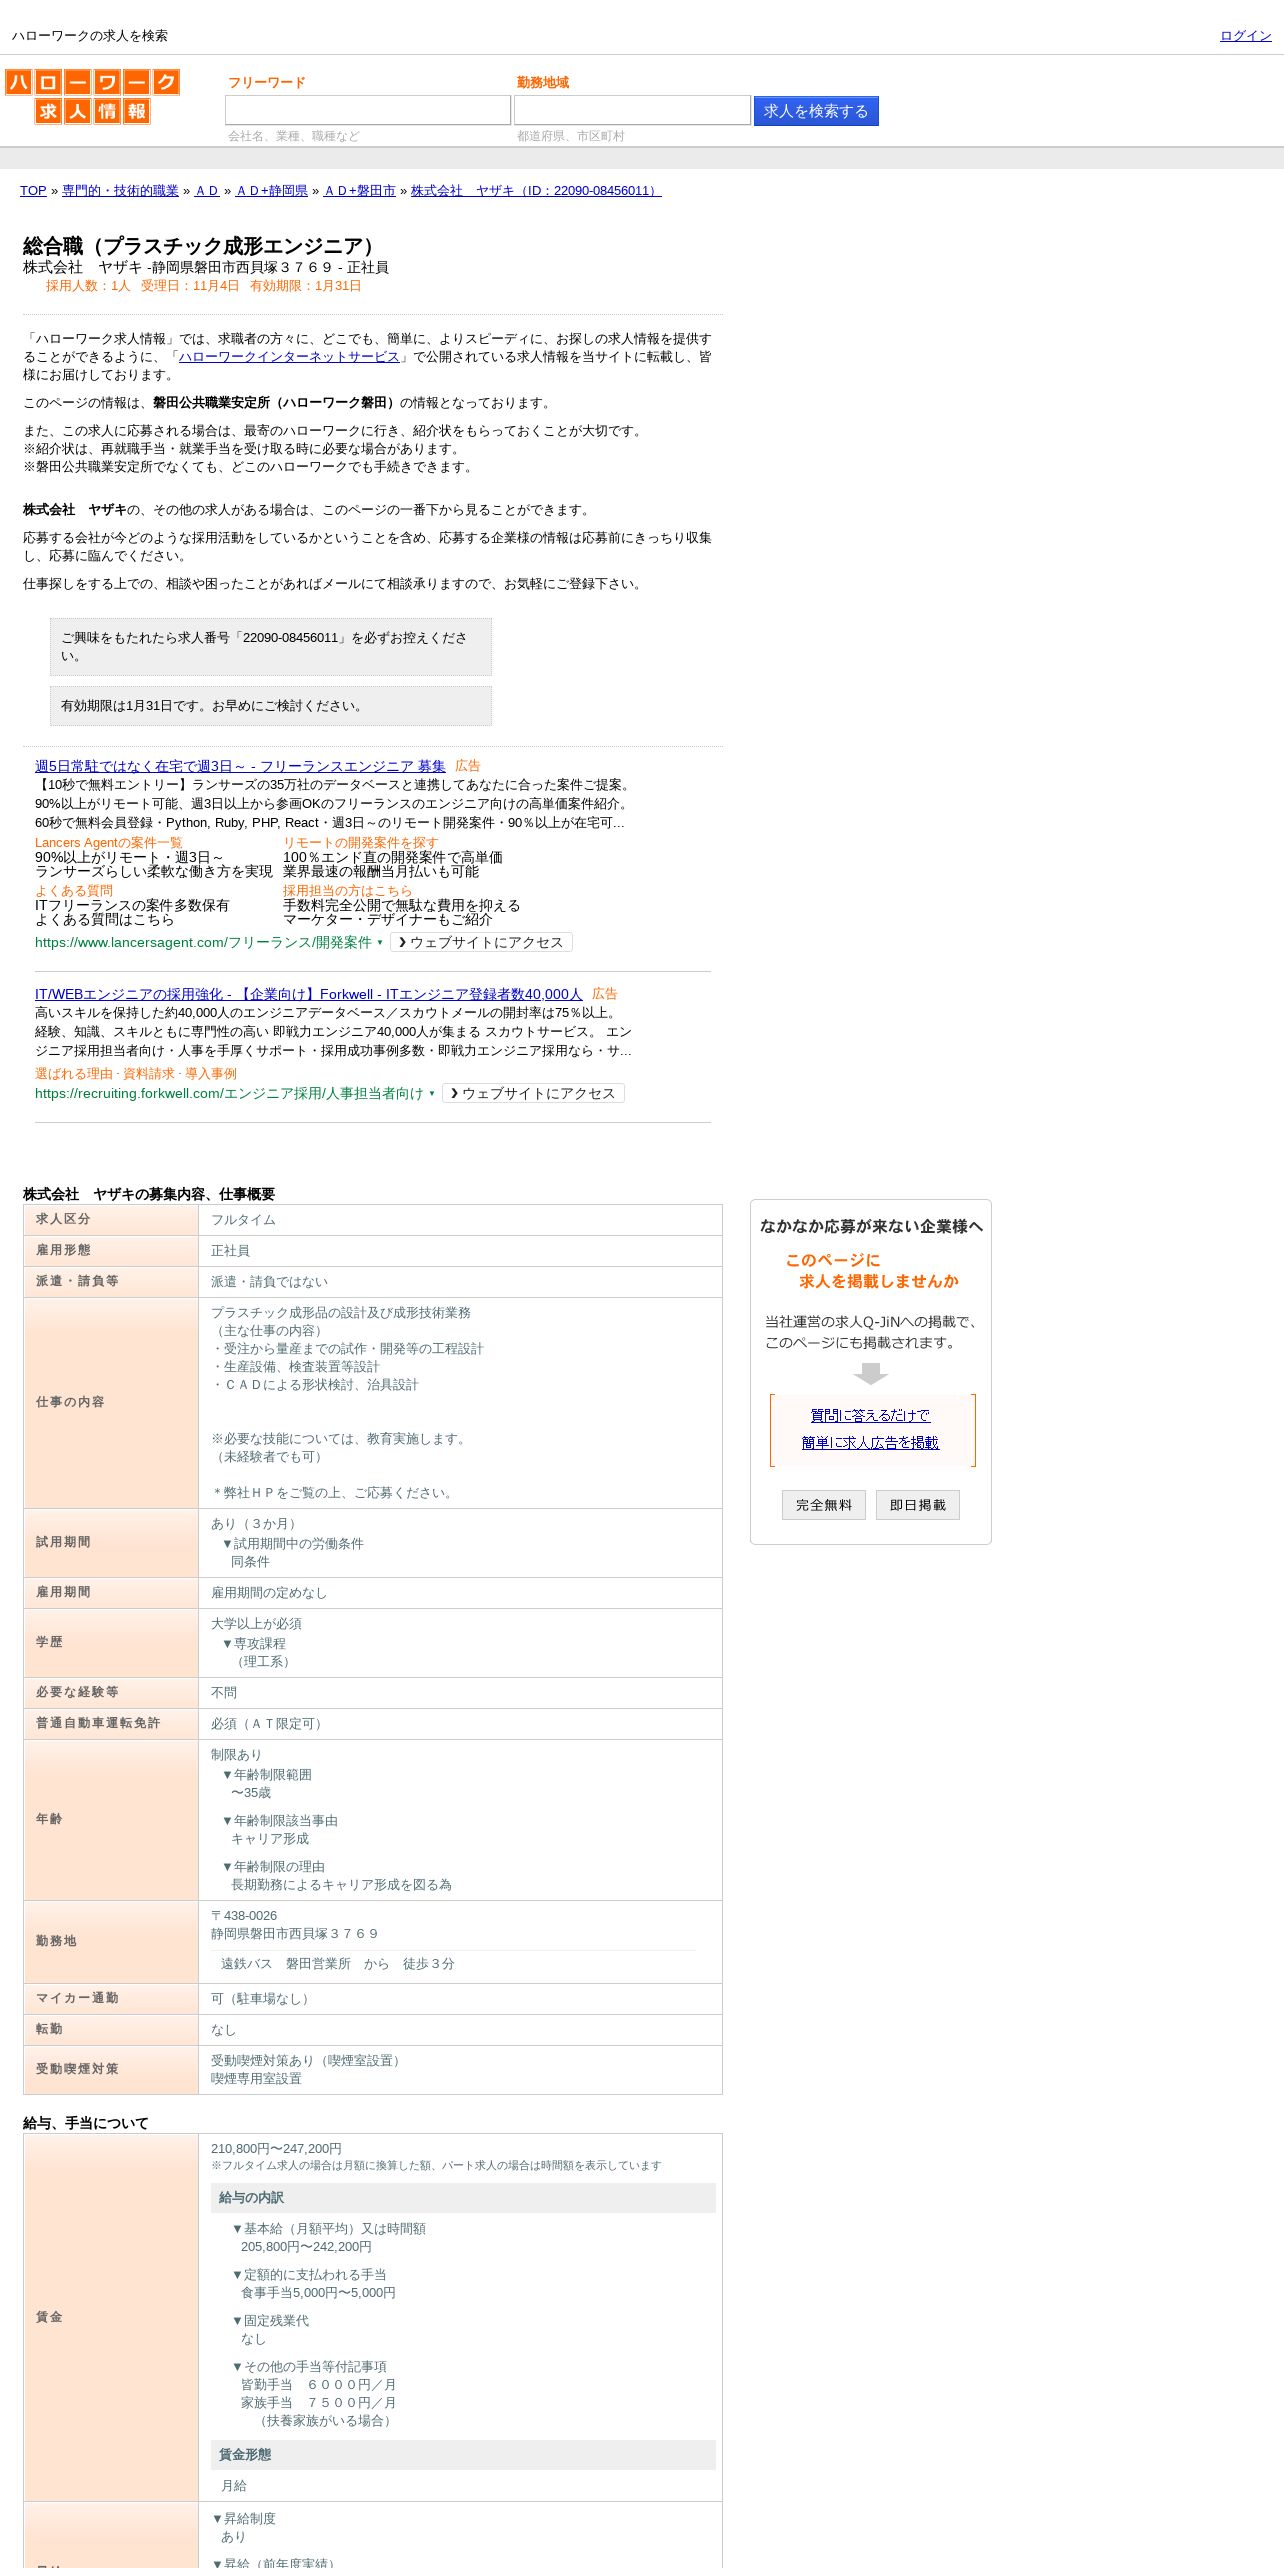Expand the lancersagent.com URL dropdown arrow
Viewport: 1284px width, 2568px height.
pyautogui.click(x=380, y=943)
